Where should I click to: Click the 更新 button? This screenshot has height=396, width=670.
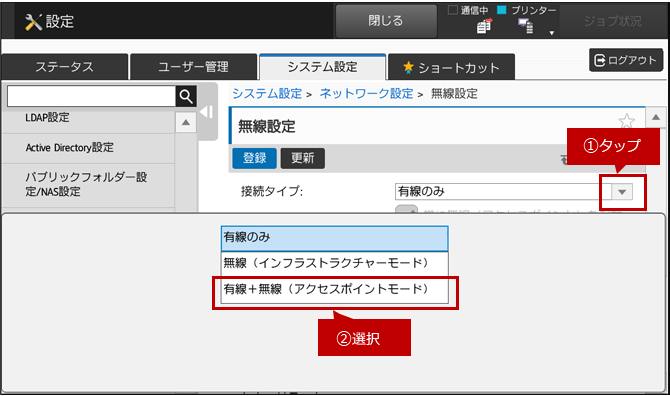point(303,158)
